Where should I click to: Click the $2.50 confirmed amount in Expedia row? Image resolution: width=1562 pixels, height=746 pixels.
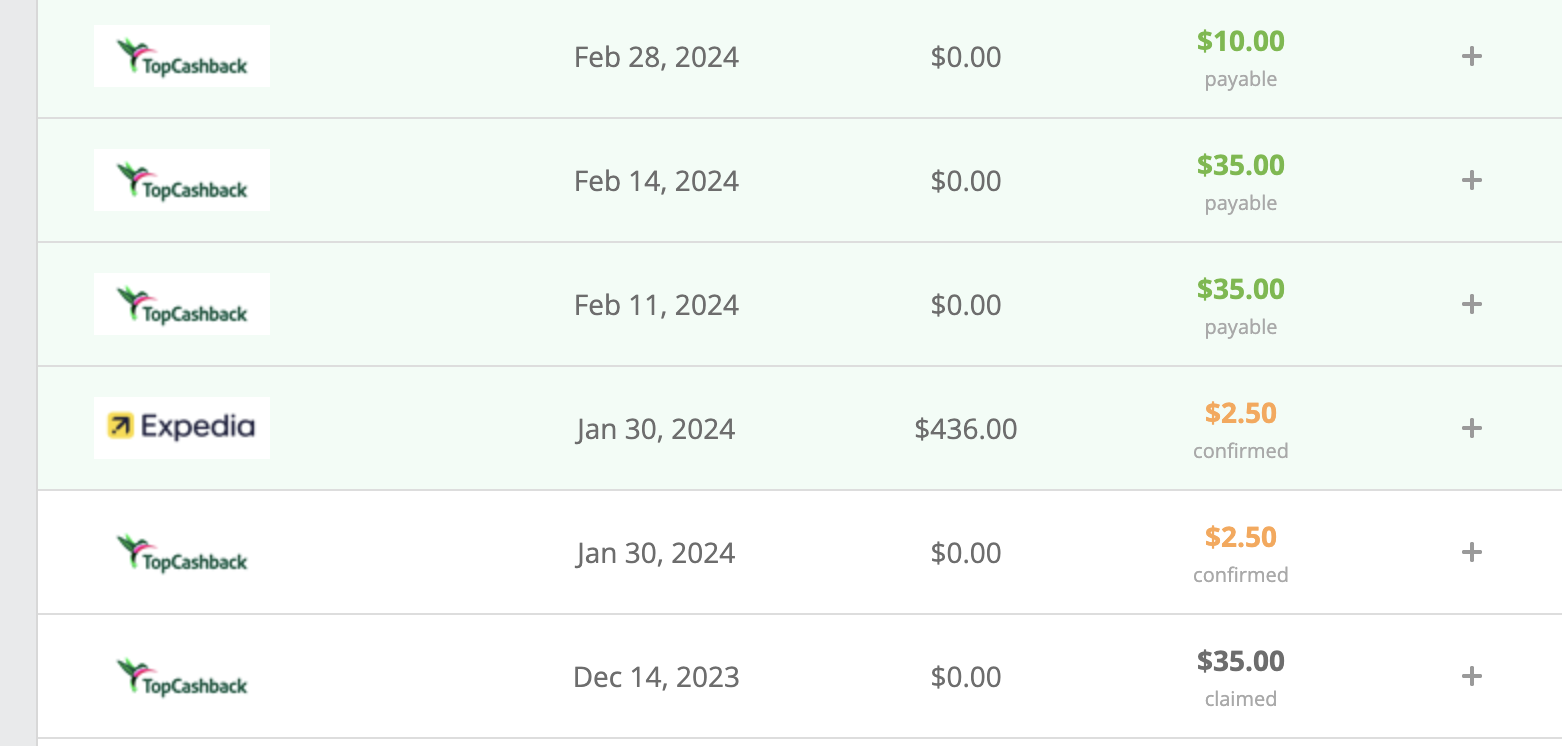[x=1240, y=414]
